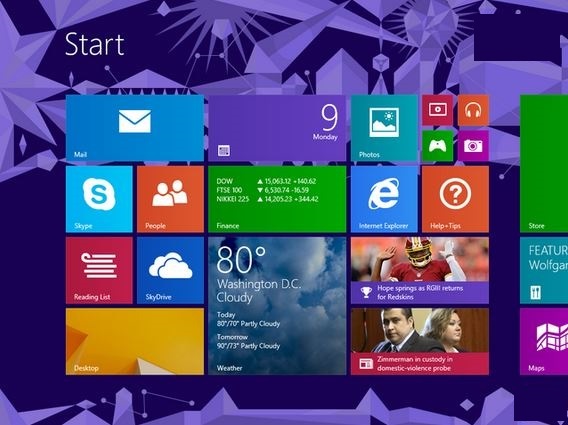This screenshot has height=425, width=568.
Task: Open the red Video tile
Action: point(437,110)
